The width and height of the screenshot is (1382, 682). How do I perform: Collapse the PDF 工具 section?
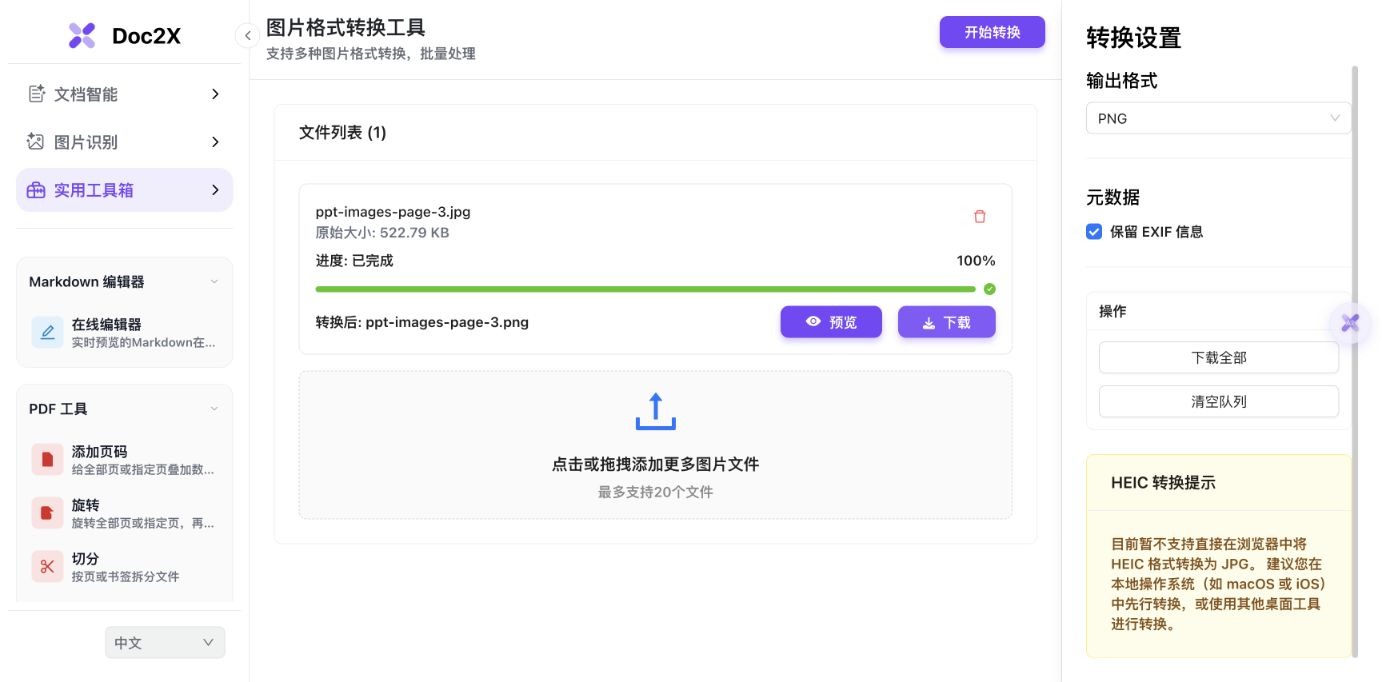click(x=214, y=409)
